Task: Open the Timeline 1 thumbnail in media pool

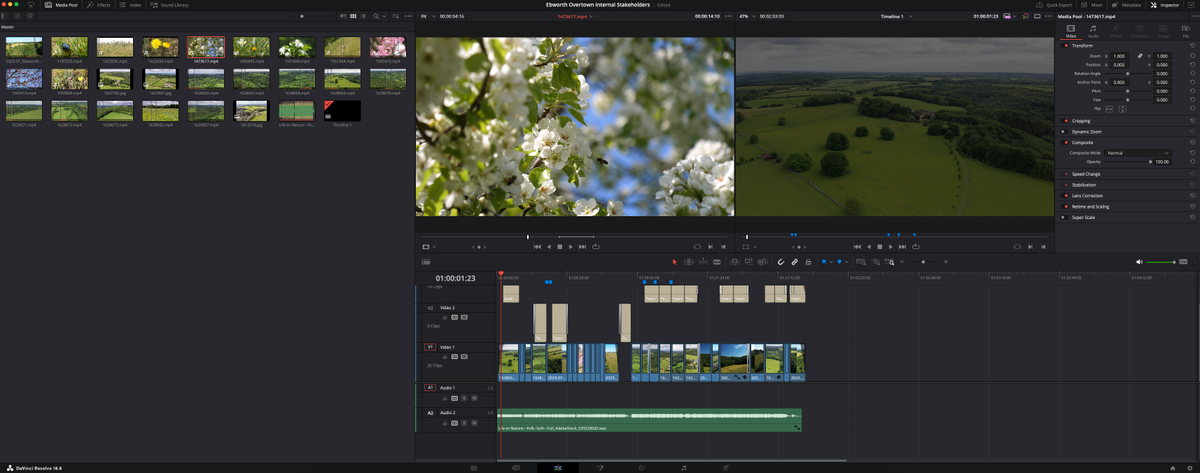Action: tap(341, 109)
